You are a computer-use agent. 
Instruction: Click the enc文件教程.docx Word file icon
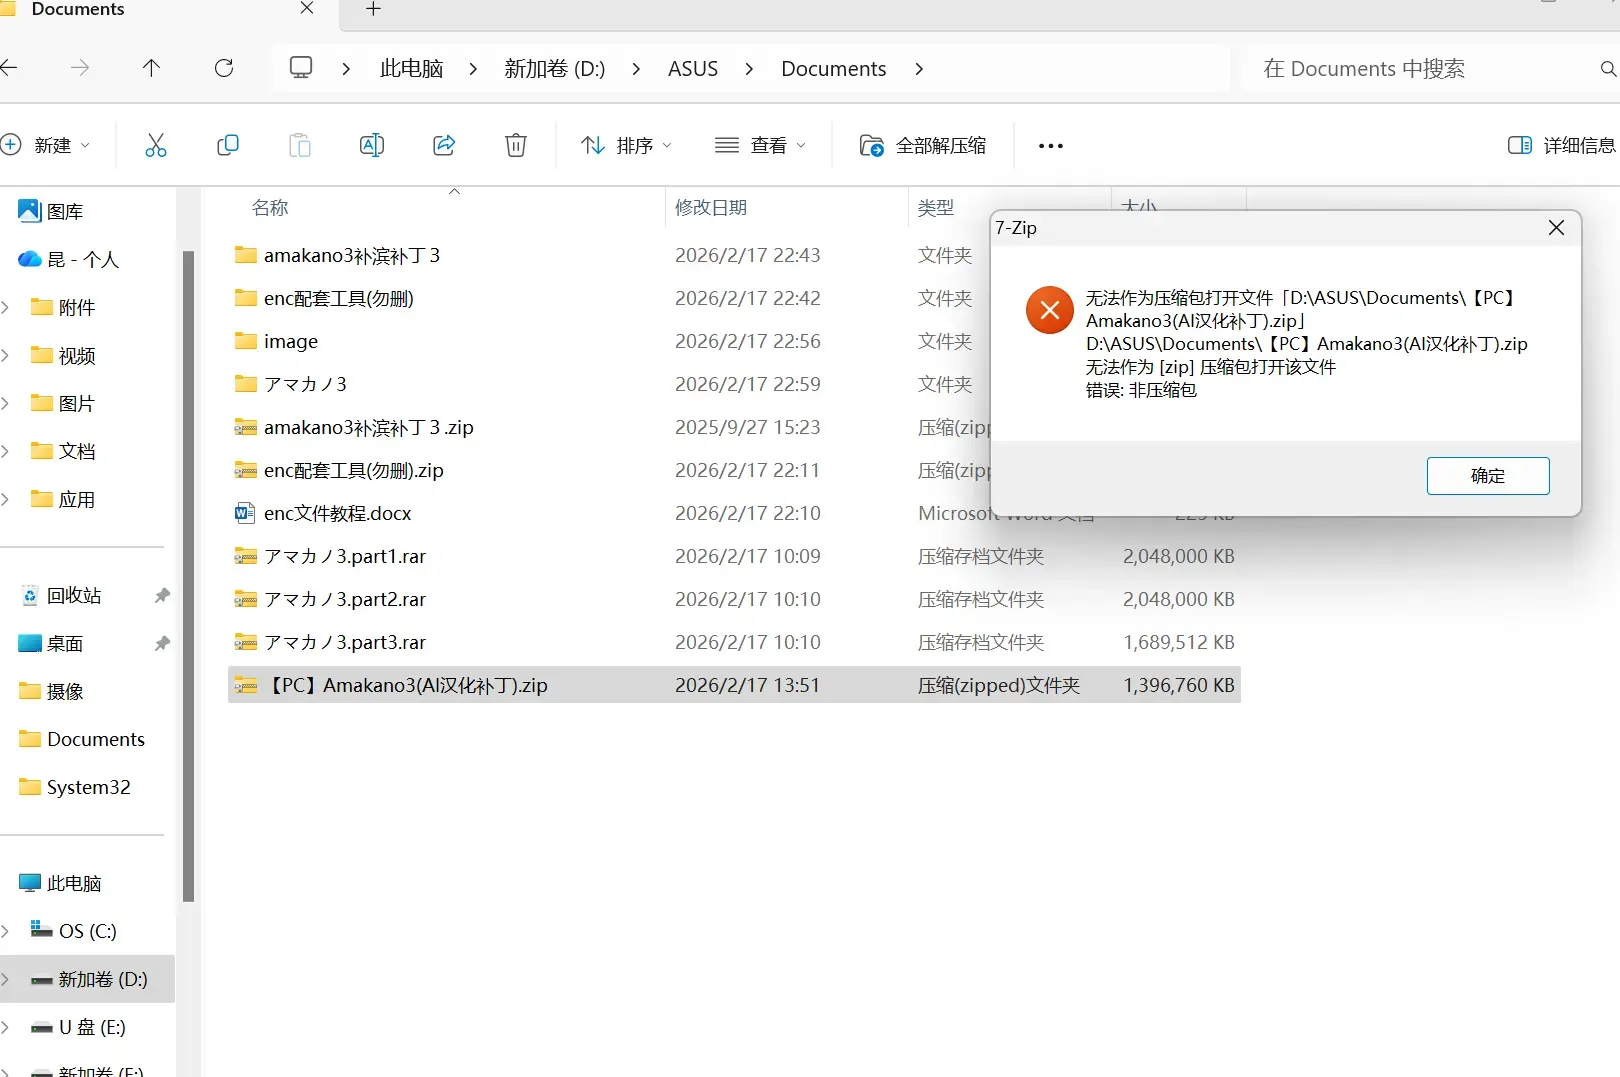point(245,513)
